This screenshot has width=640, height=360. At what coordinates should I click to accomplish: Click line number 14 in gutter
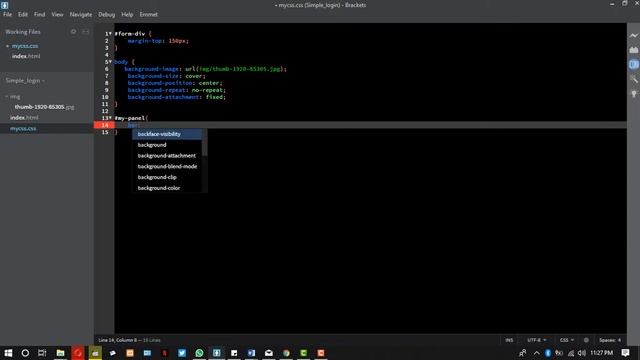click(x=105, y=125)
